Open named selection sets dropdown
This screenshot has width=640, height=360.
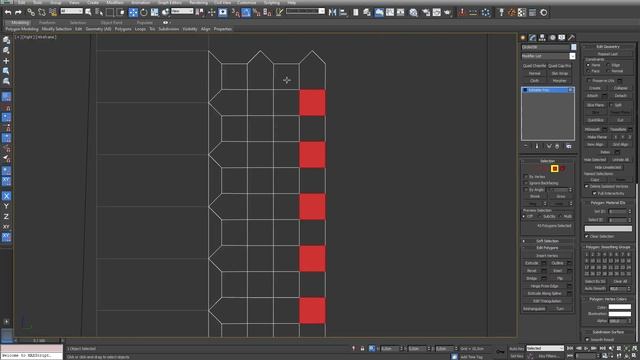pos(305,11)
